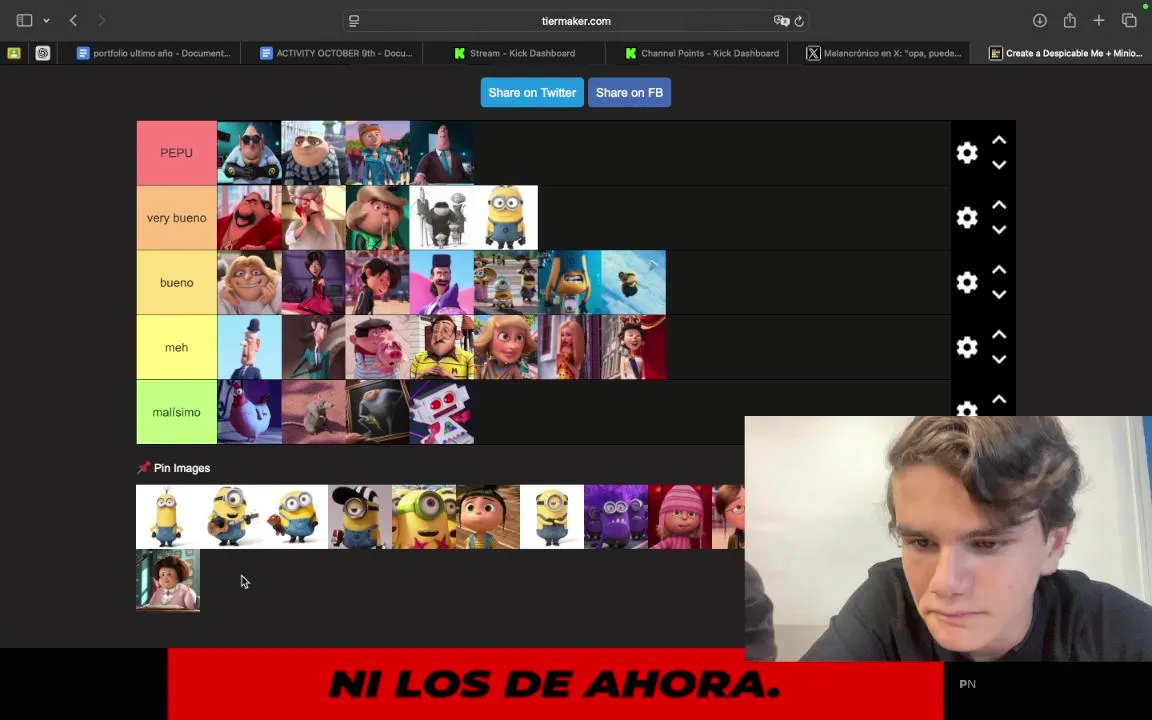Select yellow minion in very bueno tier
1152x720 pixels.
(x=505, y=217)
